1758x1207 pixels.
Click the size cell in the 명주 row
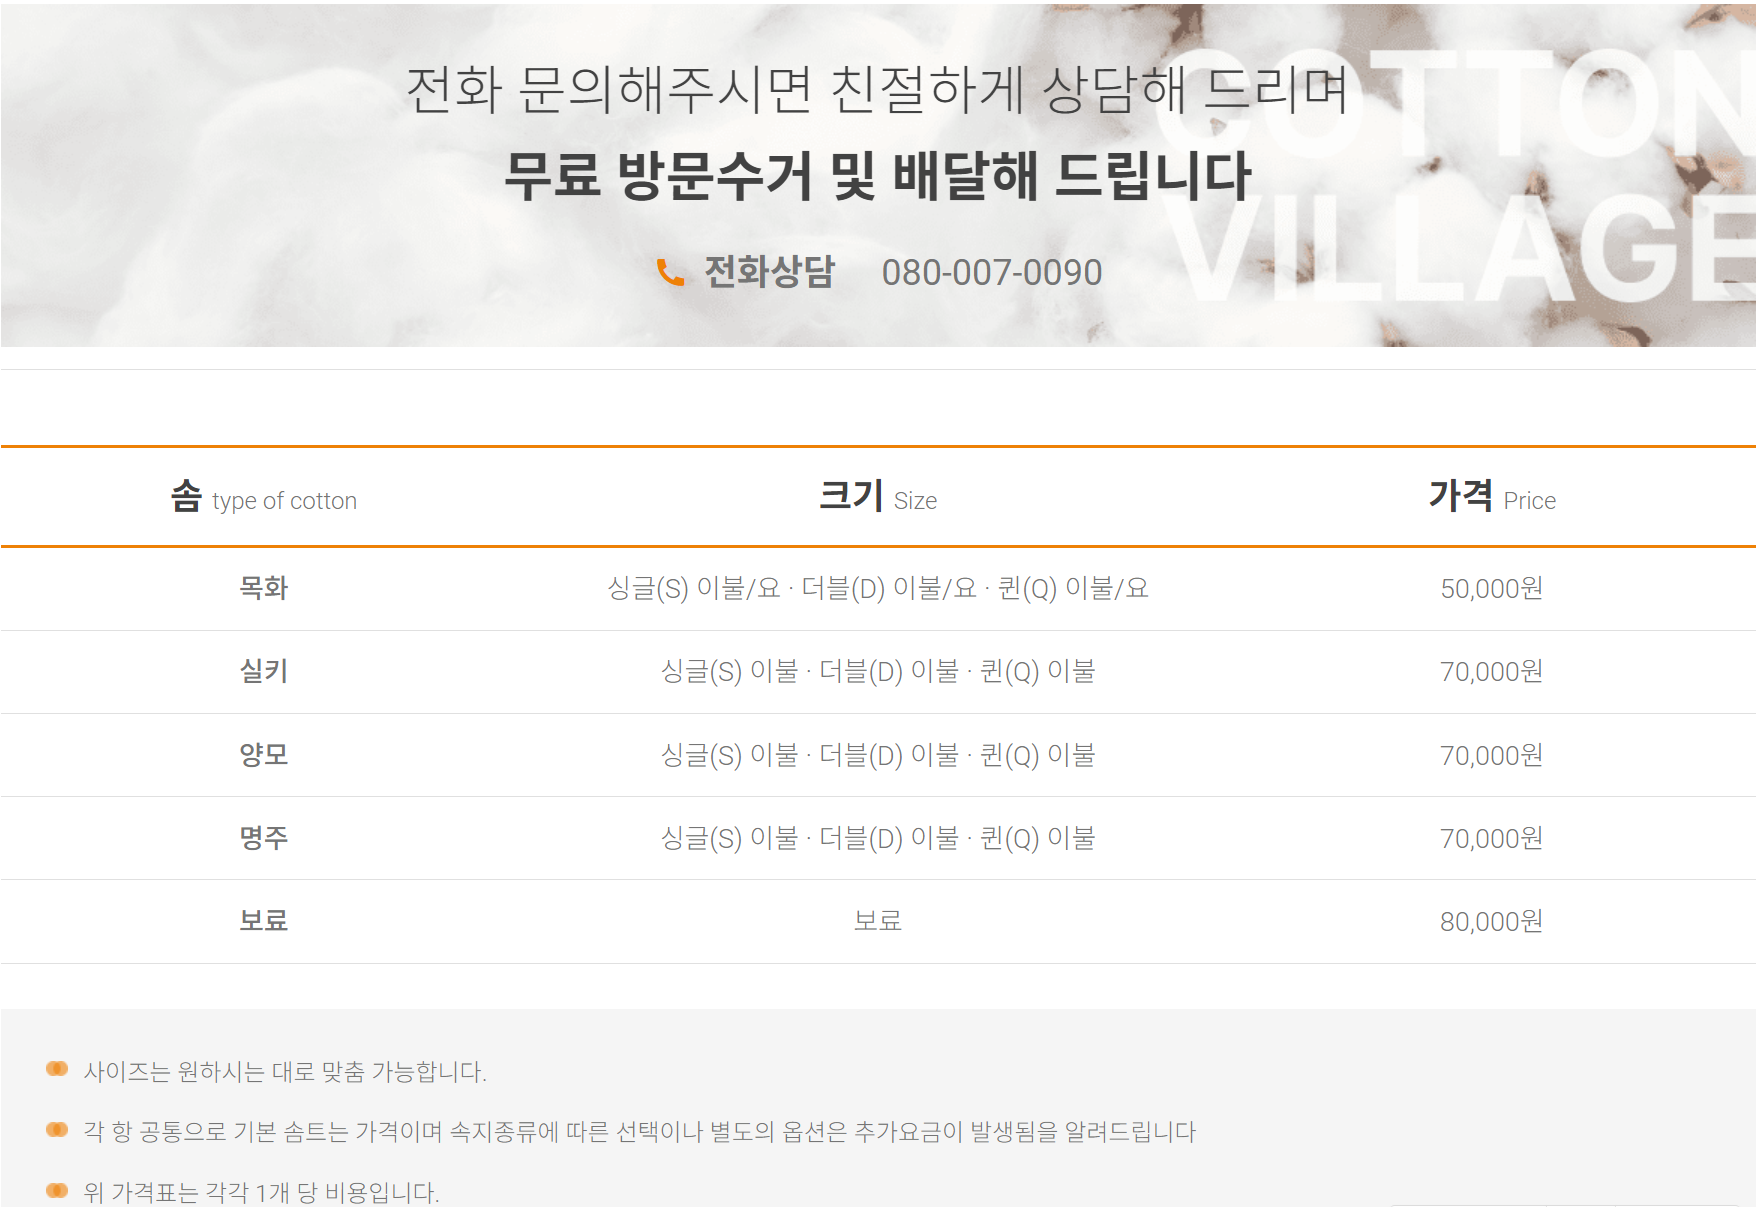[878, 838]
